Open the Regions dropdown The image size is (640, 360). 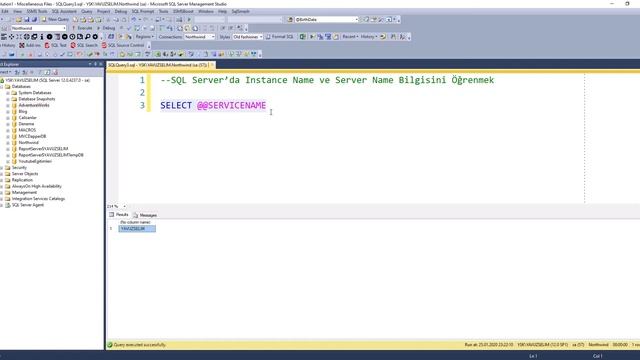click(144, 37)
